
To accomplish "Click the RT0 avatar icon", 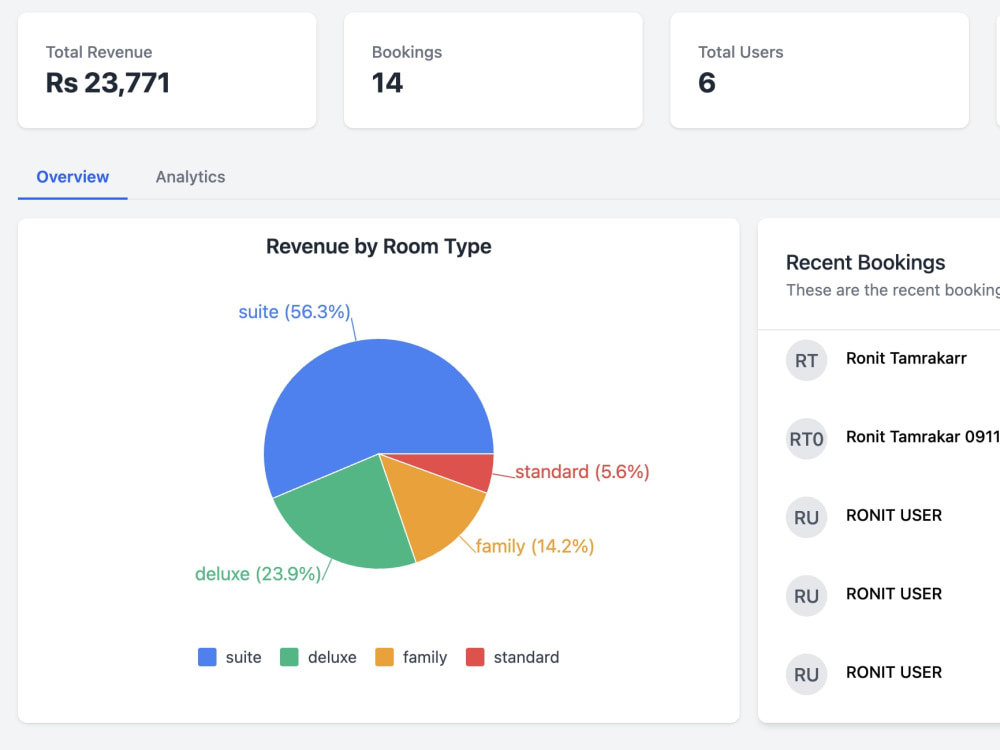I will click(x=806, y=439).
